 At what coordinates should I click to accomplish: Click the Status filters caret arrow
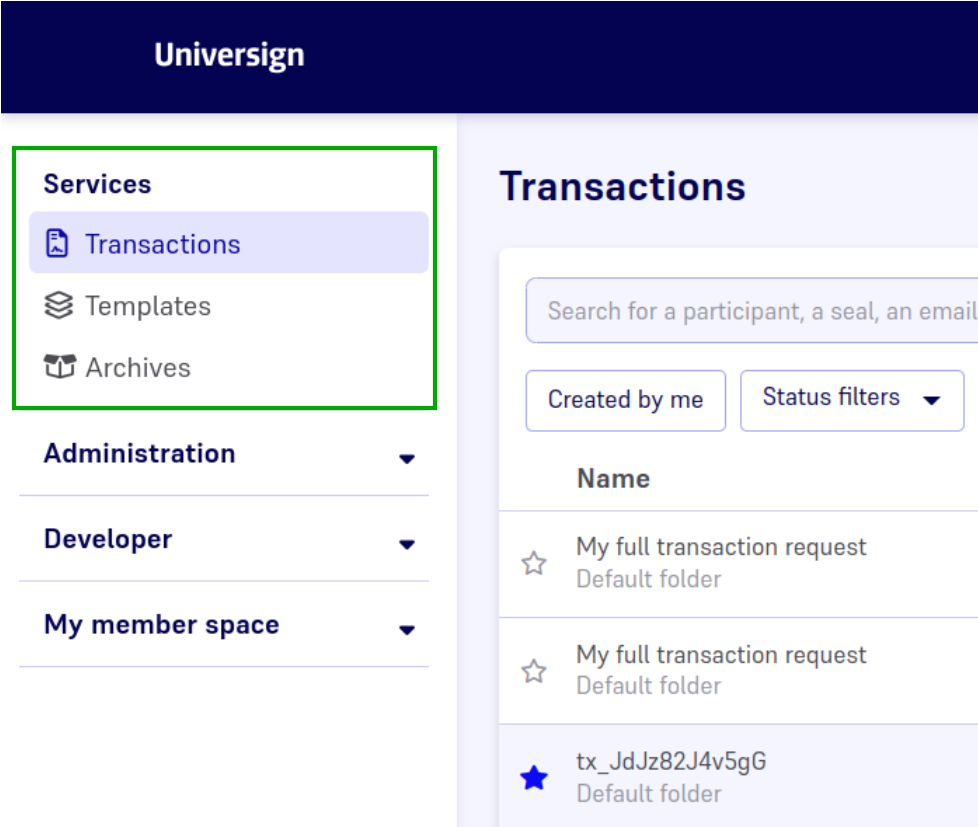[x=932, y=400]
